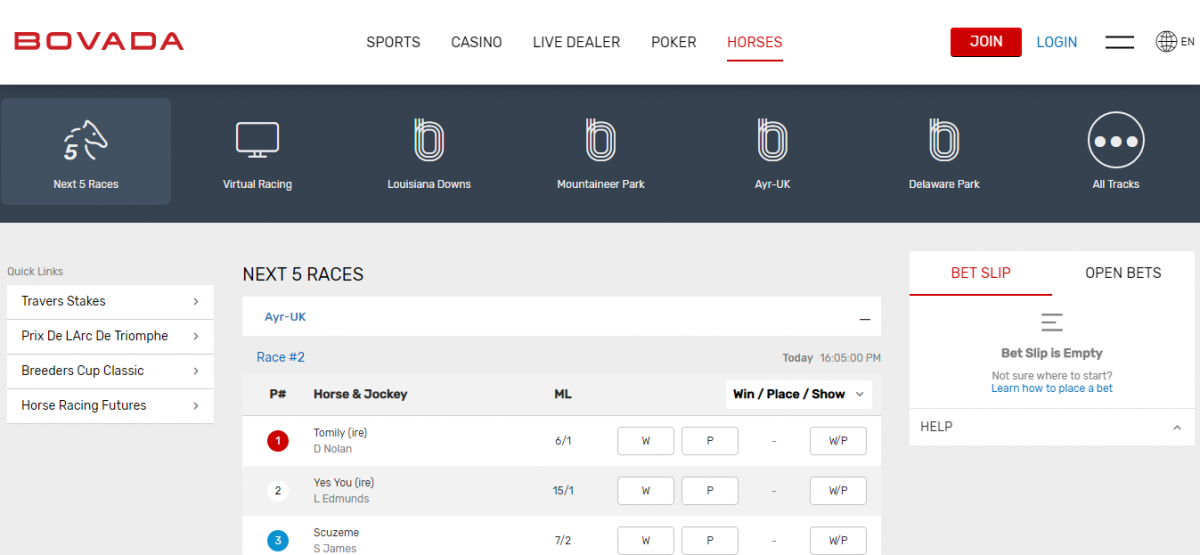The width and height of the screenshot is (1200, 555).
Task: Select the Horses section
Action: [755, 42]
